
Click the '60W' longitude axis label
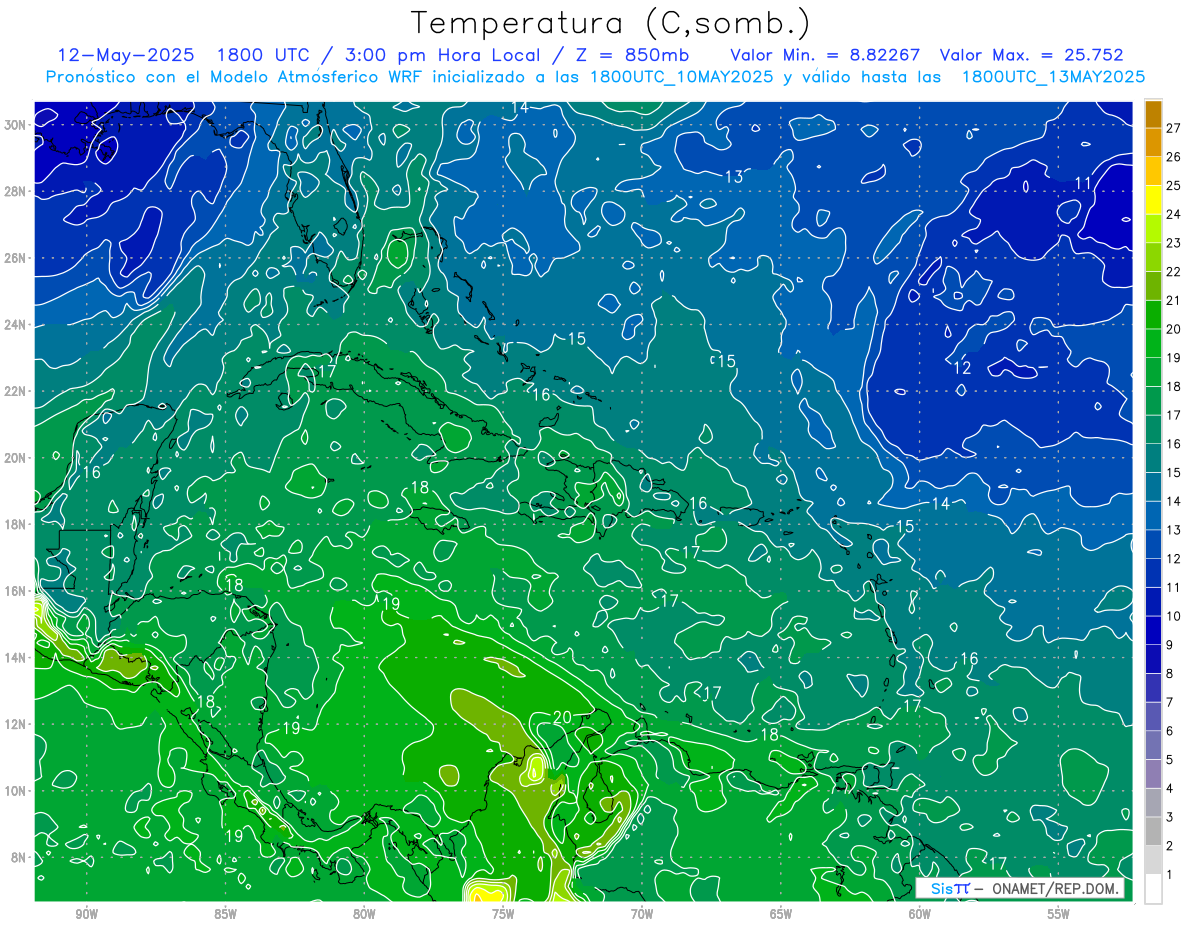pos(920,914)
